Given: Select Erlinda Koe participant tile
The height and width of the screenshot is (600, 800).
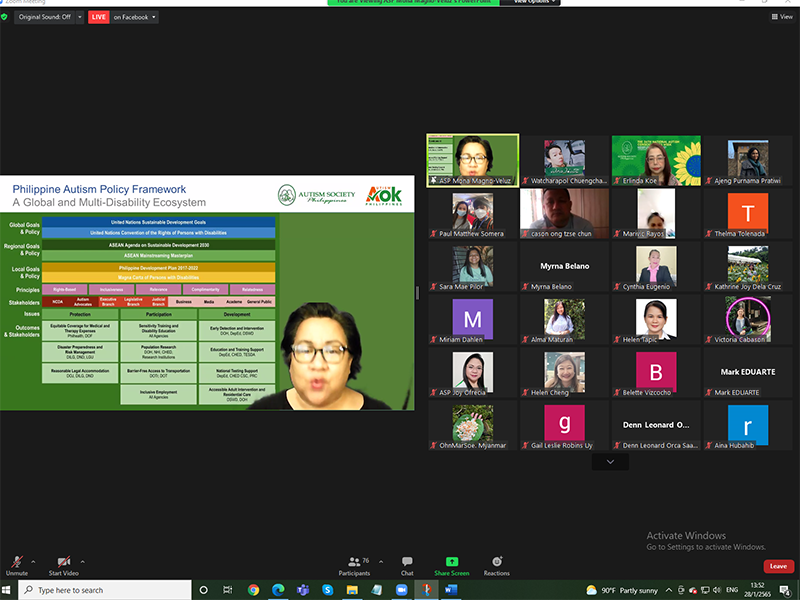Looking at the screenshot, I should coord(656,161).
